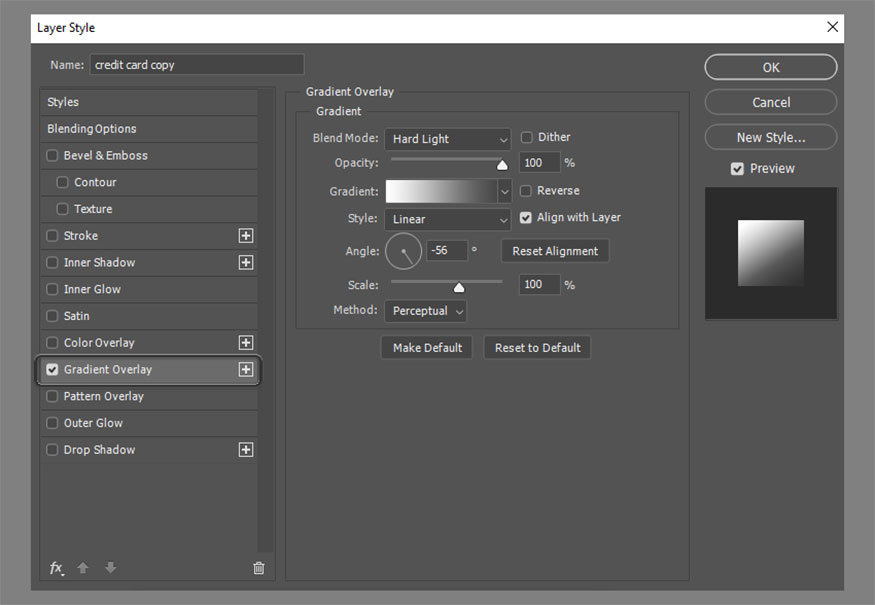Click the Scale slider handle
Viewport: 875px width, 605px height.
pos(459,287)
